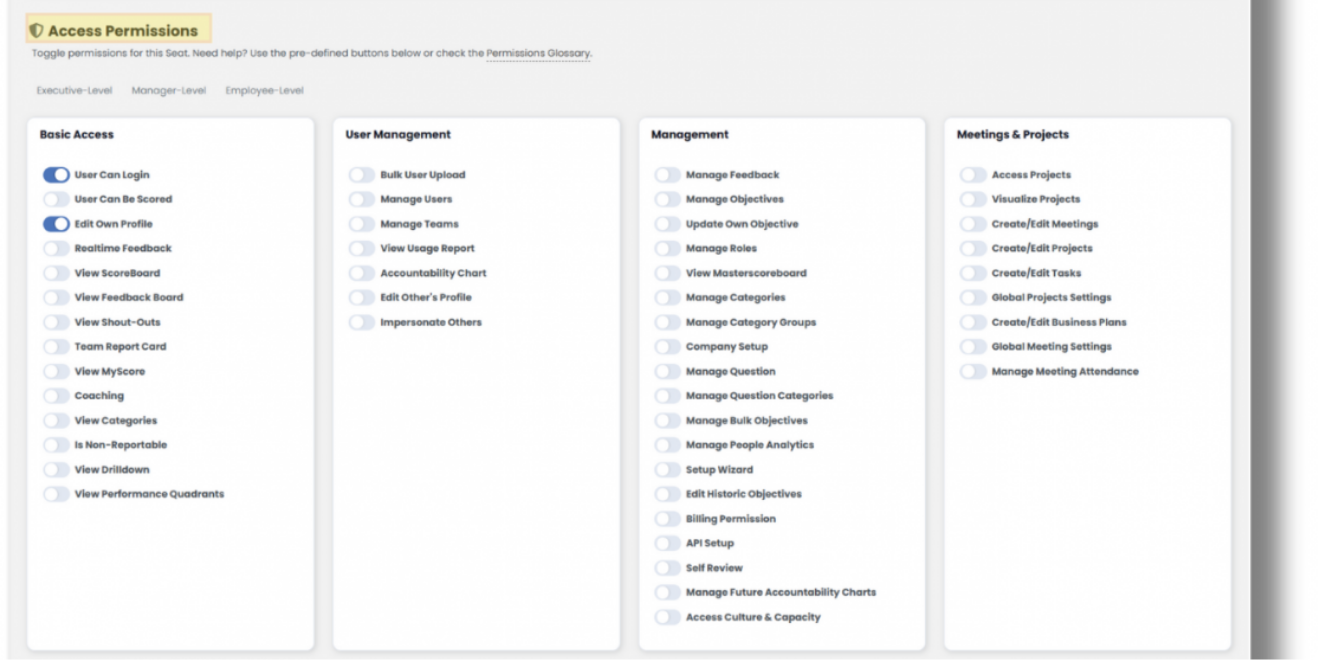Enable Access Culture & Capacity switch
Viewport: 1320px width, 660px height.
[x=668, y=617]
